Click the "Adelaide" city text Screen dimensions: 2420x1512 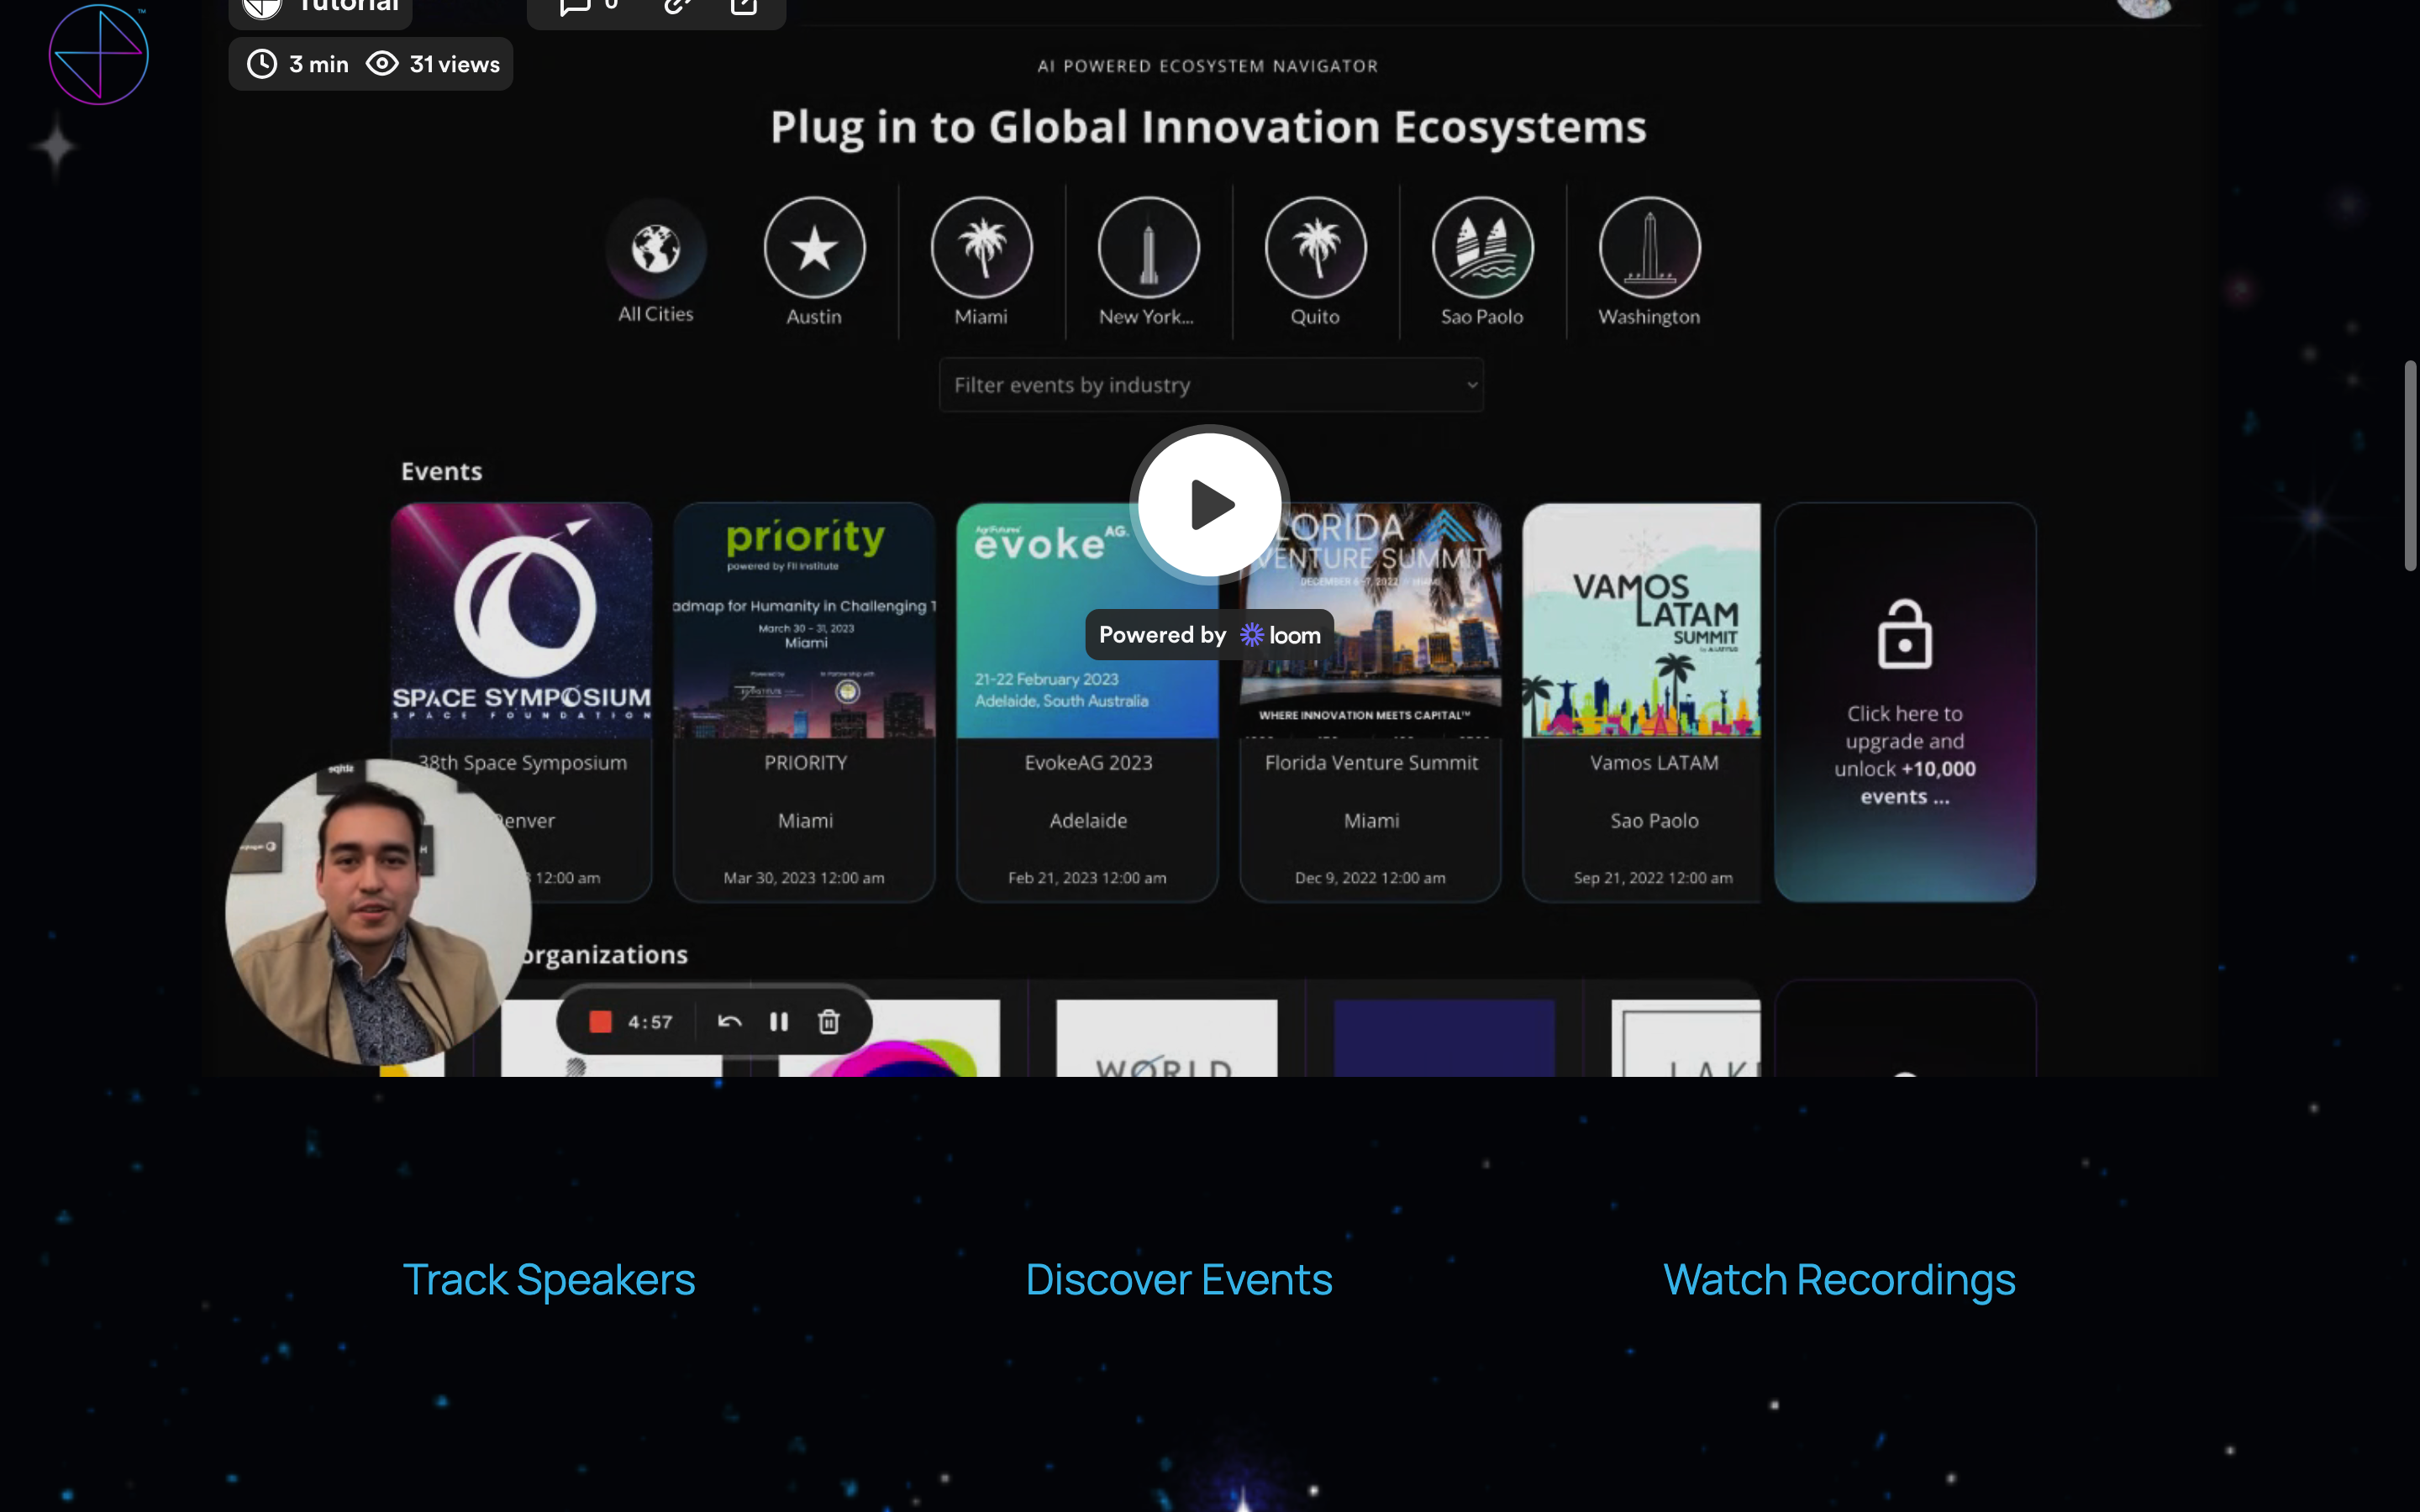1088,821
